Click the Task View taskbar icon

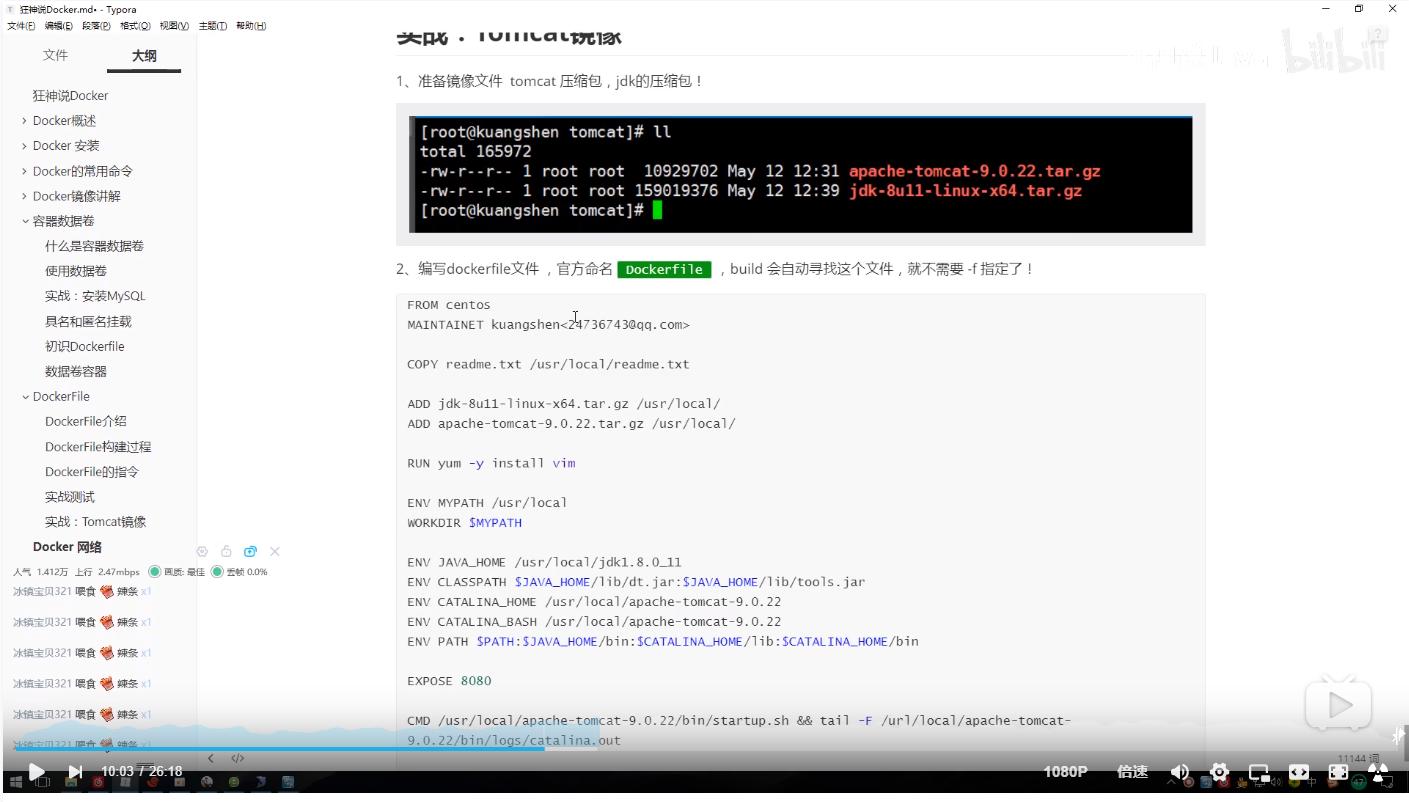(x=43, y=782)
